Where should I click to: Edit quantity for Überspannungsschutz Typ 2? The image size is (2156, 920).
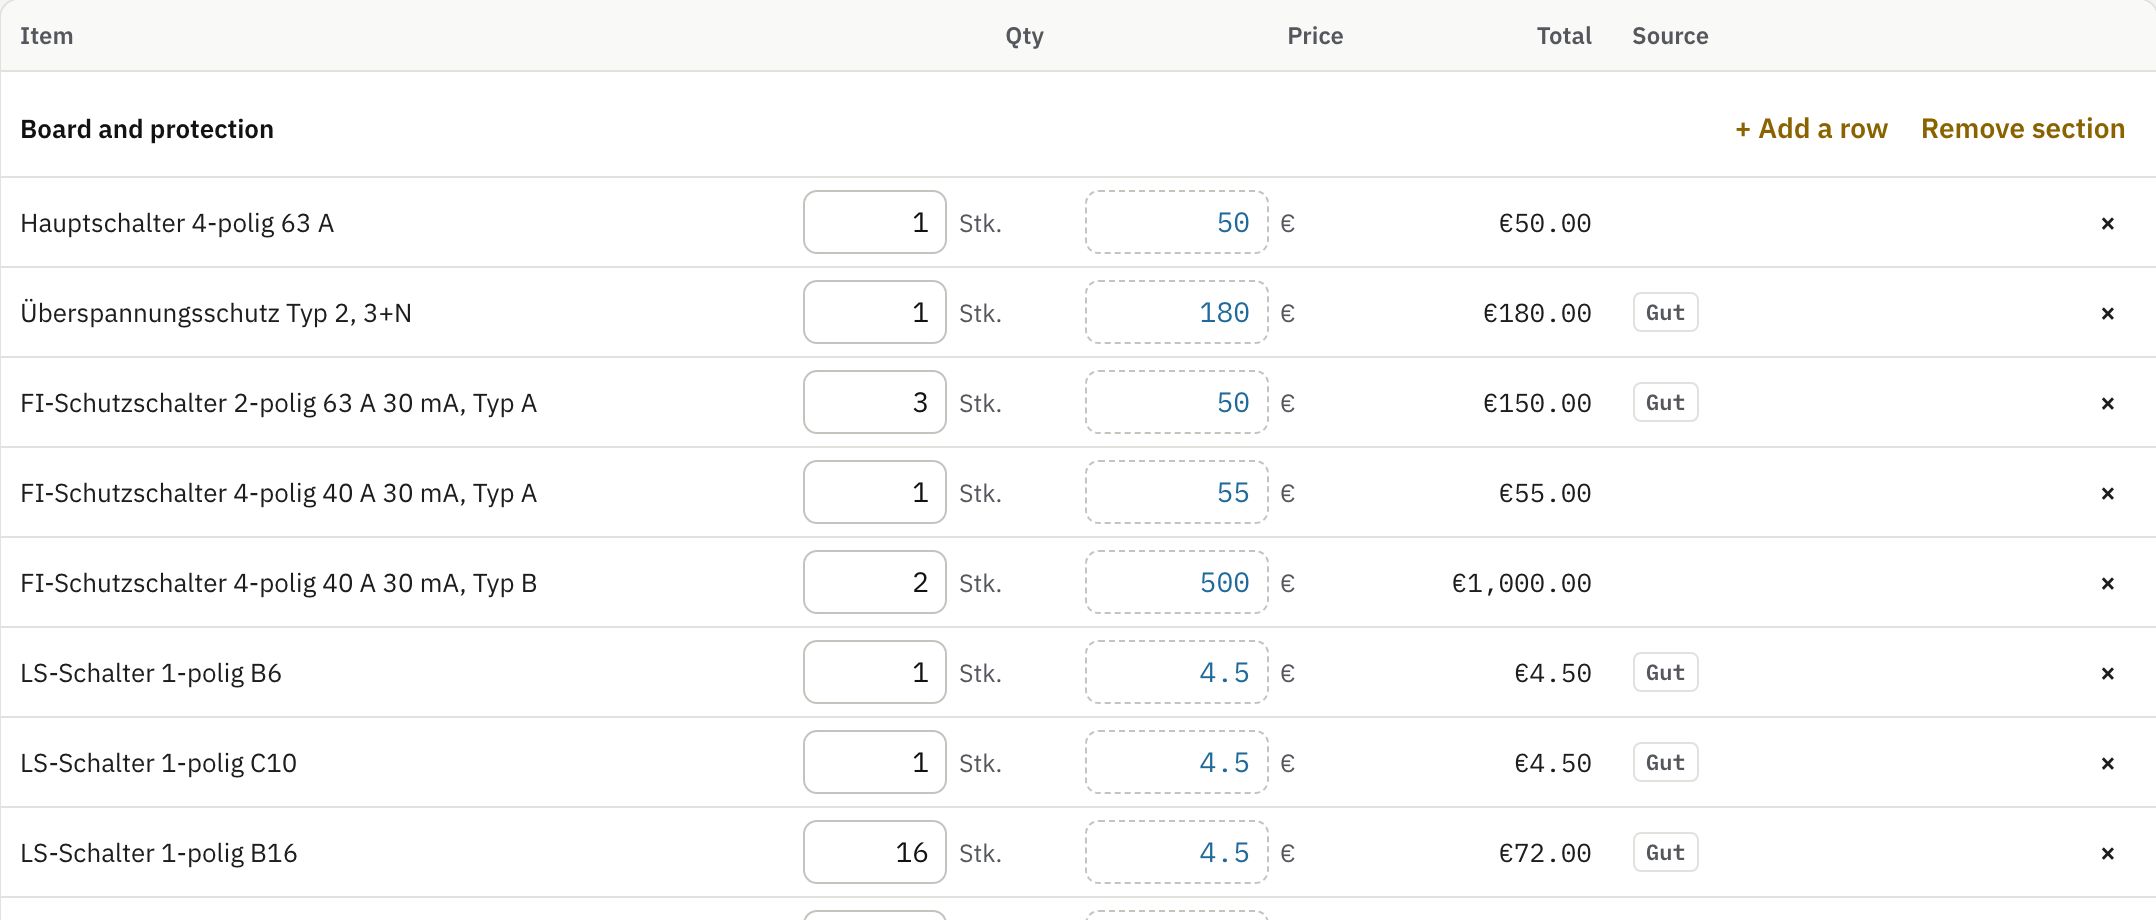point(875,312)
